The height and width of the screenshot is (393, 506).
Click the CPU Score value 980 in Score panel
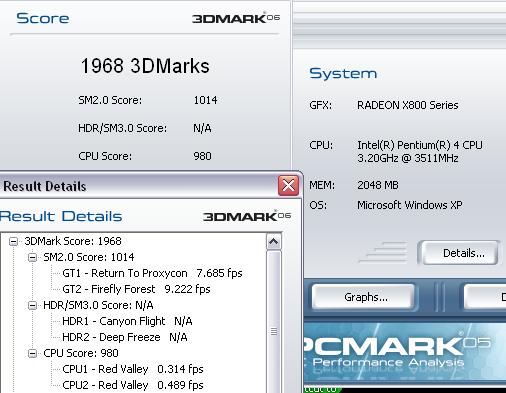(202, 156)
